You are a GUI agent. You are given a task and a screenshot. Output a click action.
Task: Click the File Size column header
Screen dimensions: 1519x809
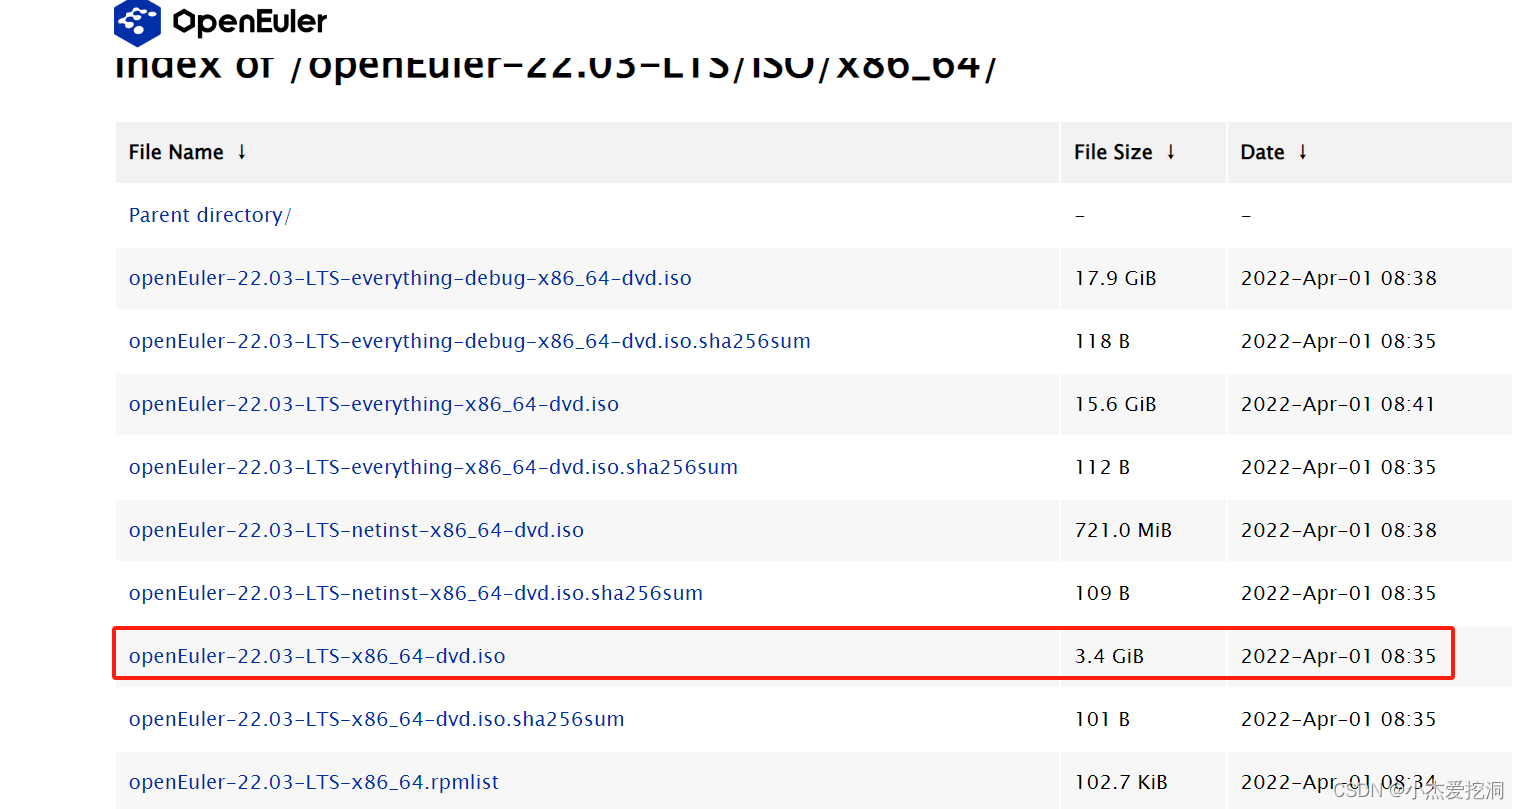click(1143, 152)
